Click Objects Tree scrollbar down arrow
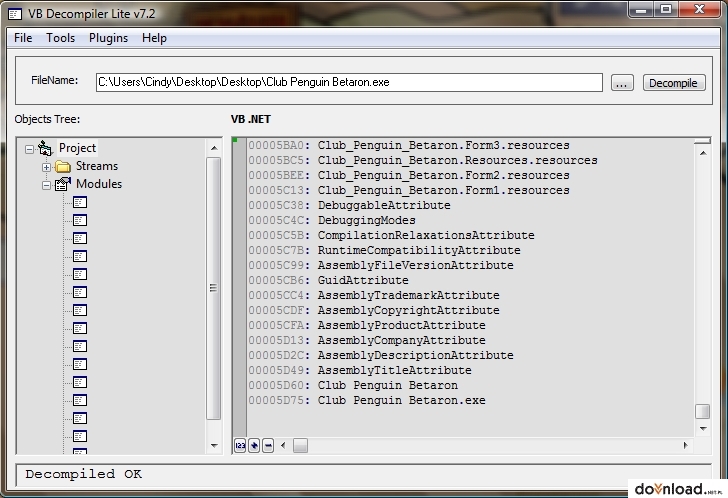The height and width of the screenshot is (498, 728). click(214, 446)
